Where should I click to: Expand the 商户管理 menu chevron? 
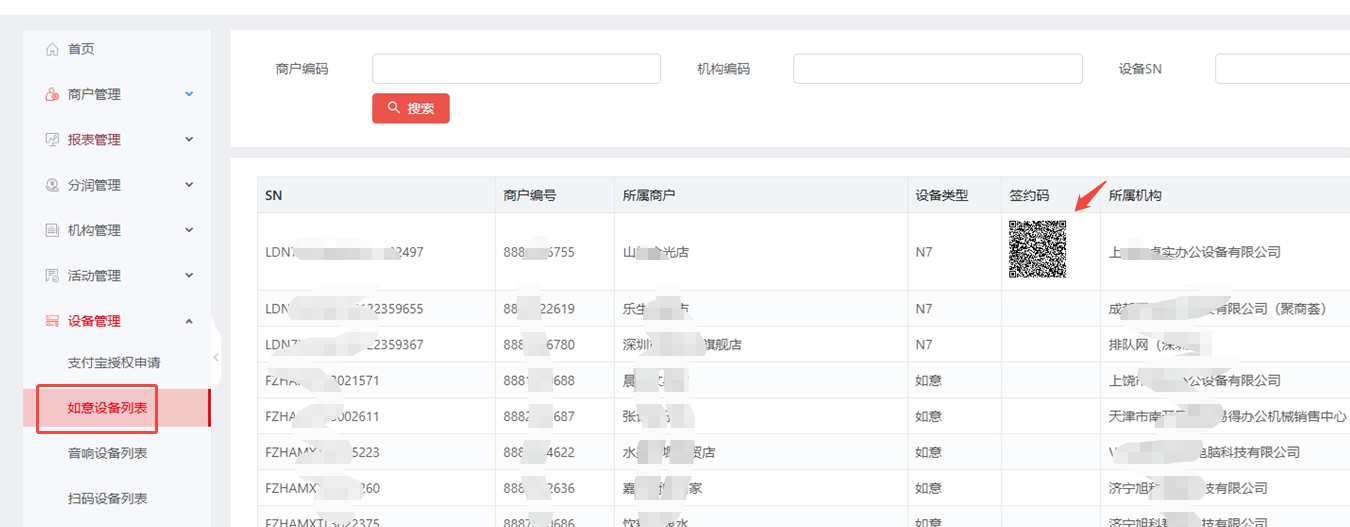tap(189, 94)
